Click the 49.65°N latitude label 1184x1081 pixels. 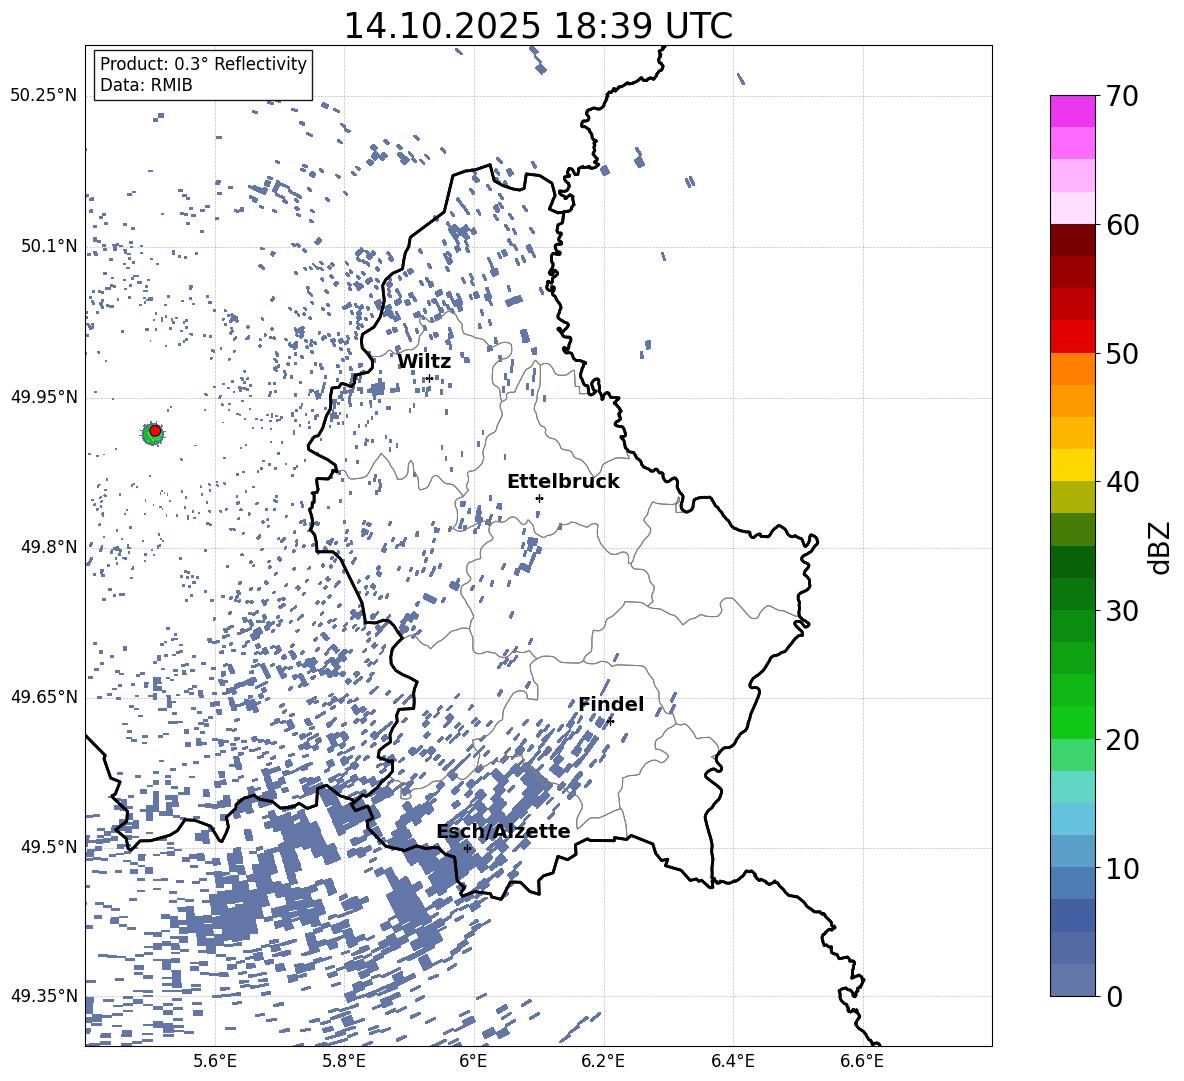pyautogui.click(x=44, y=697)
